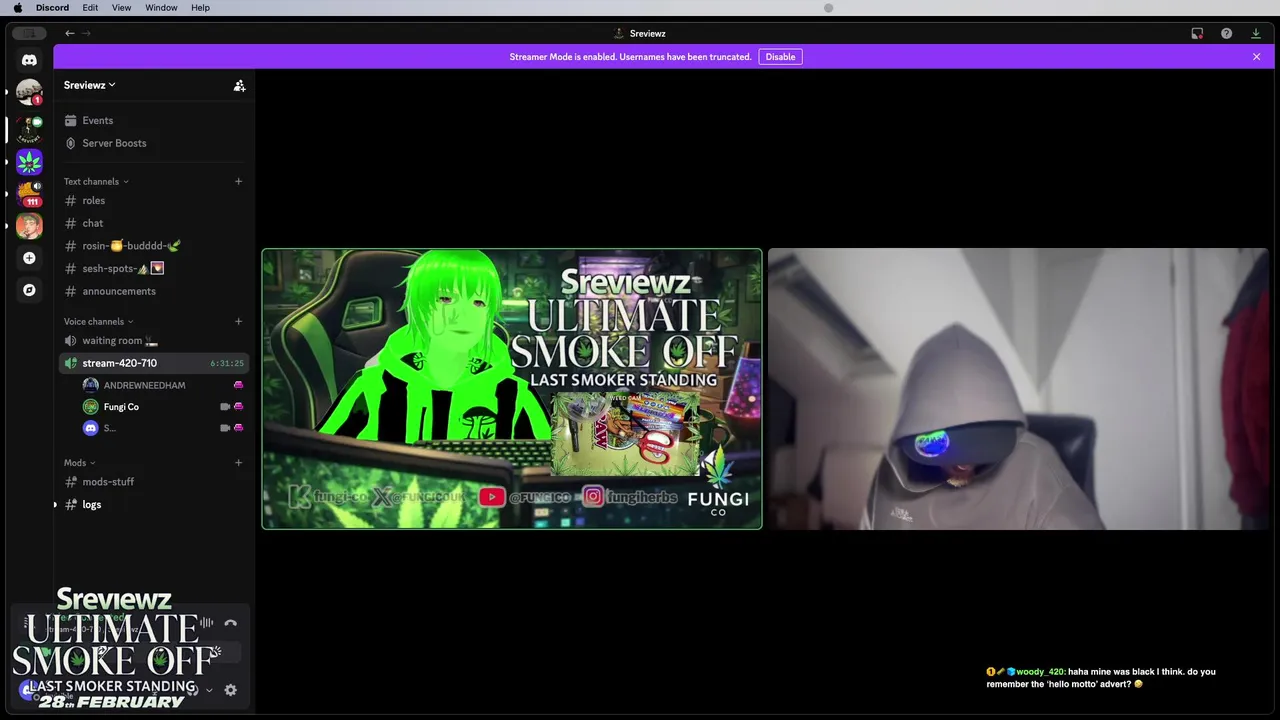Open Discover servers compass icon

29,290
